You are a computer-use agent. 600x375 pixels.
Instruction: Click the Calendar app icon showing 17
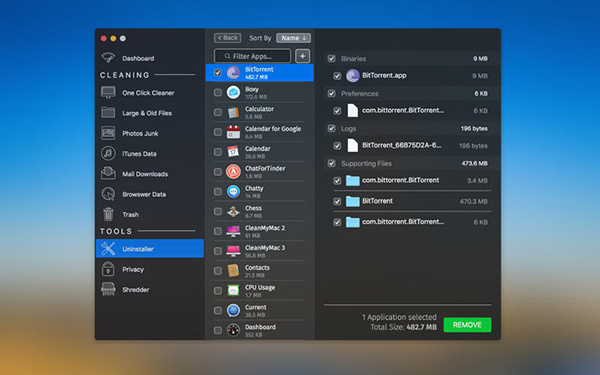coord(233,152)
